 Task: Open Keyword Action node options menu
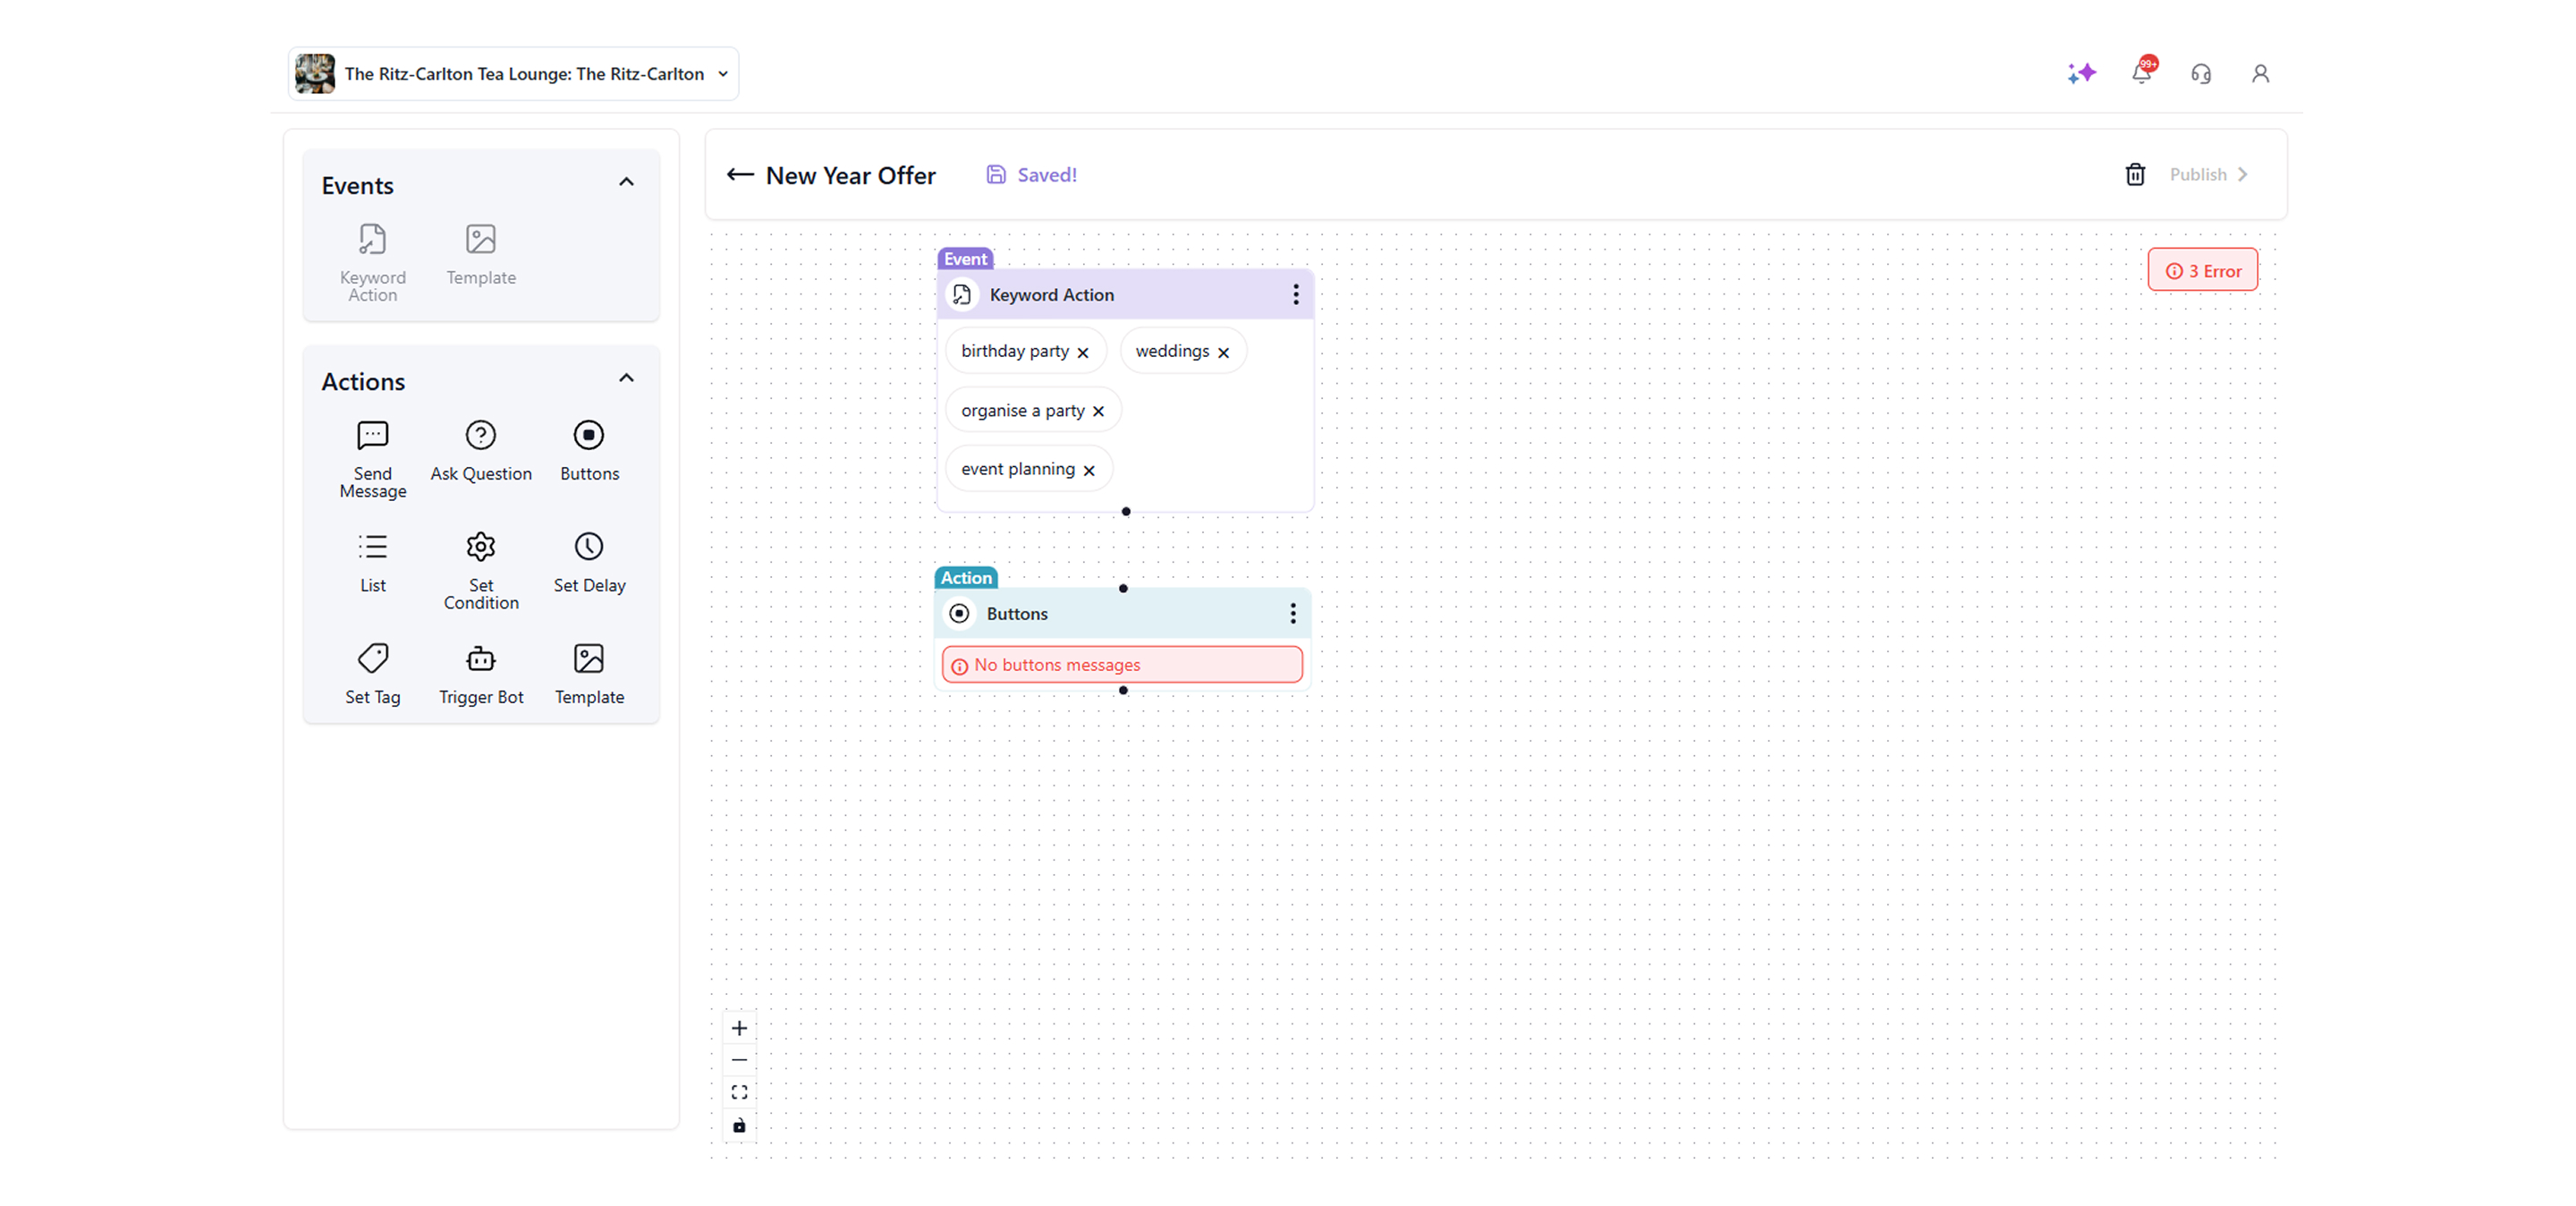[x=1295, y=295]
